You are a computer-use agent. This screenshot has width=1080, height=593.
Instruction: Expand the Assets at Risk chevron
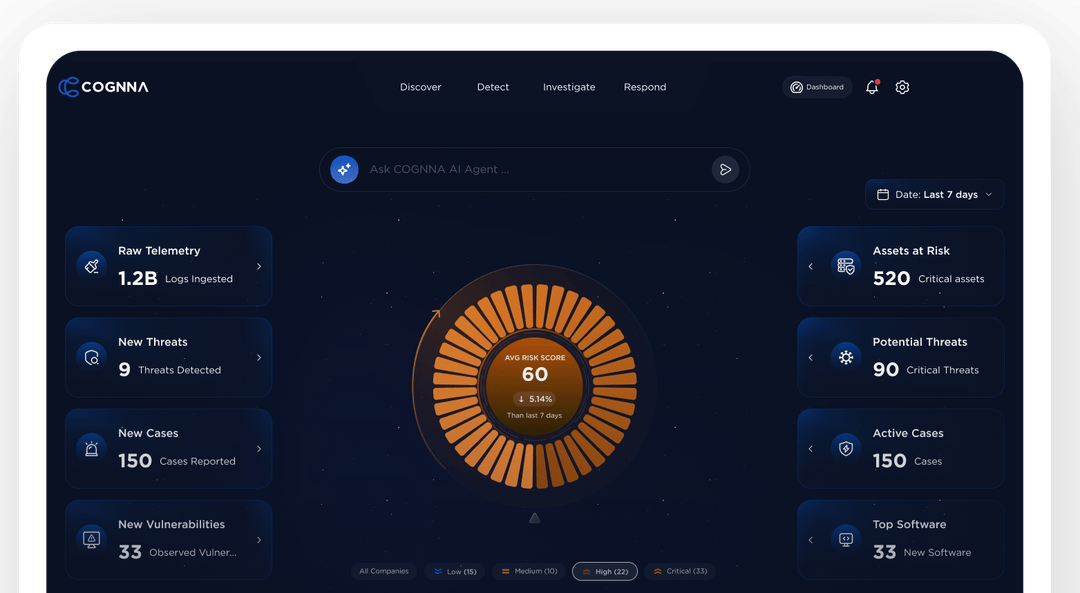(811, 266)
